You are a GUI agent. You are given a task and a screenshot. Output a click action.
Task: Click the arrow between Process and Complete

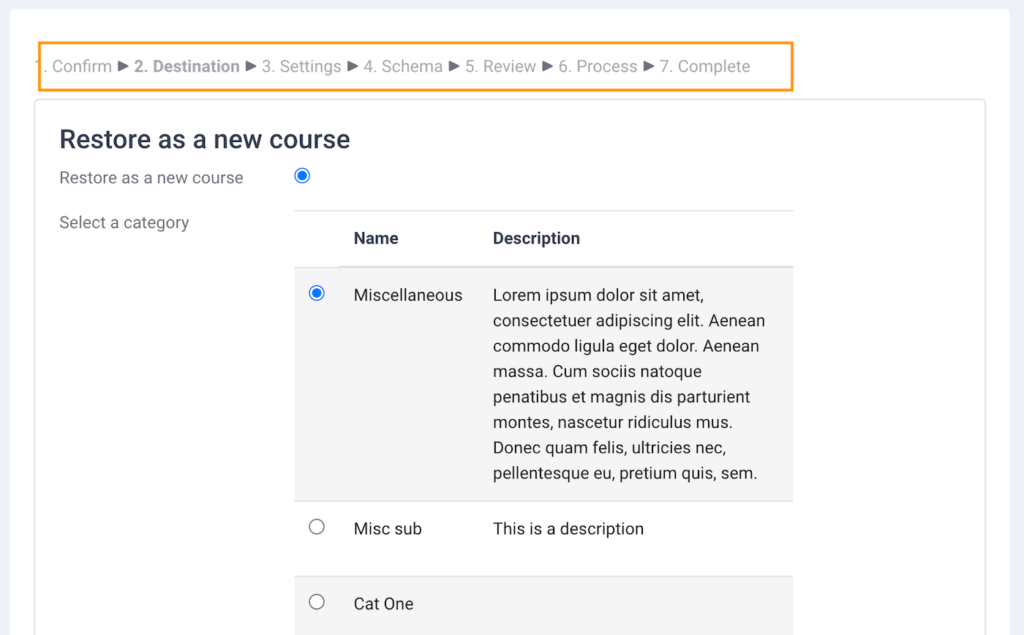[x=648, y=66]
